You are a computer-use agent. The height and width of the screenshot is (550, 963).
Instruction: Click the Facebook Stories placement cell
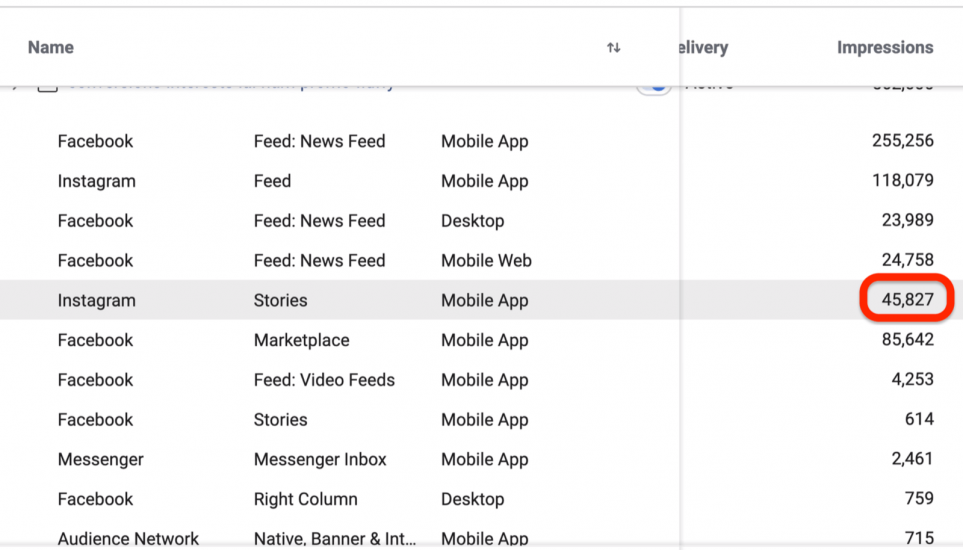click(280, 420)
